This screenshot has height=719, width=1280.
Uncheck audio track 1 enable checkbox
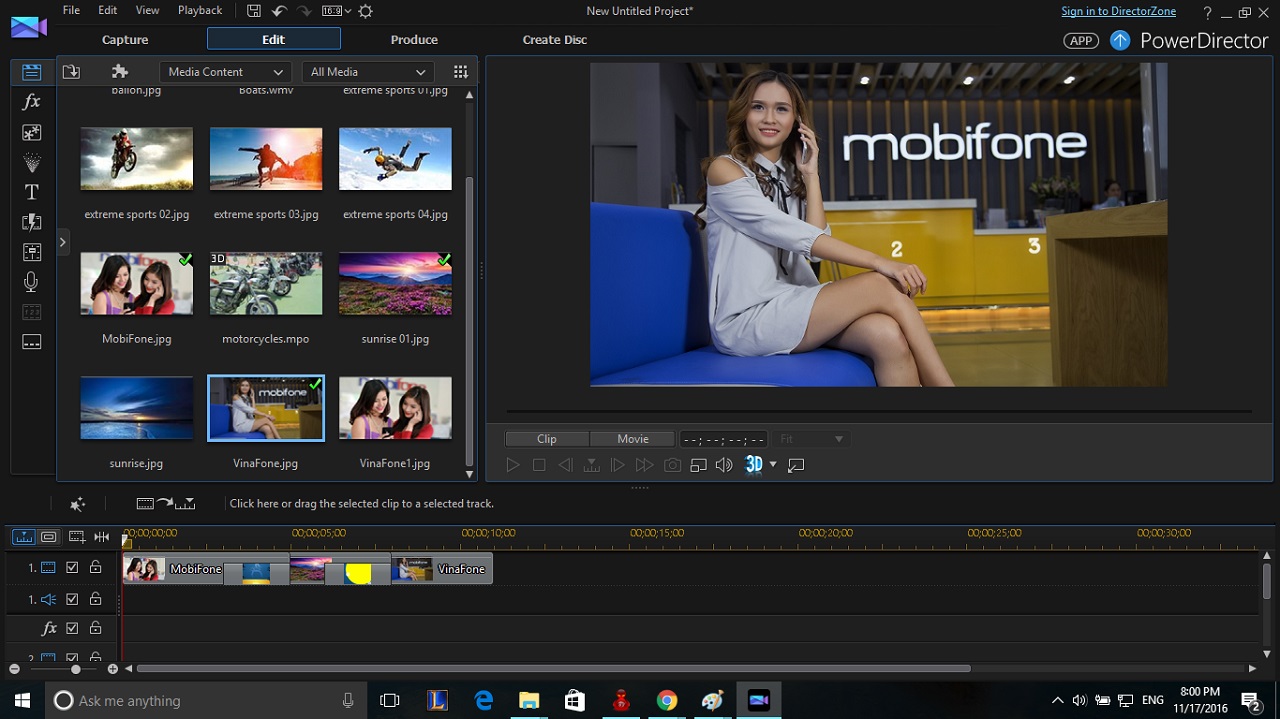click(x=72, y=599)
